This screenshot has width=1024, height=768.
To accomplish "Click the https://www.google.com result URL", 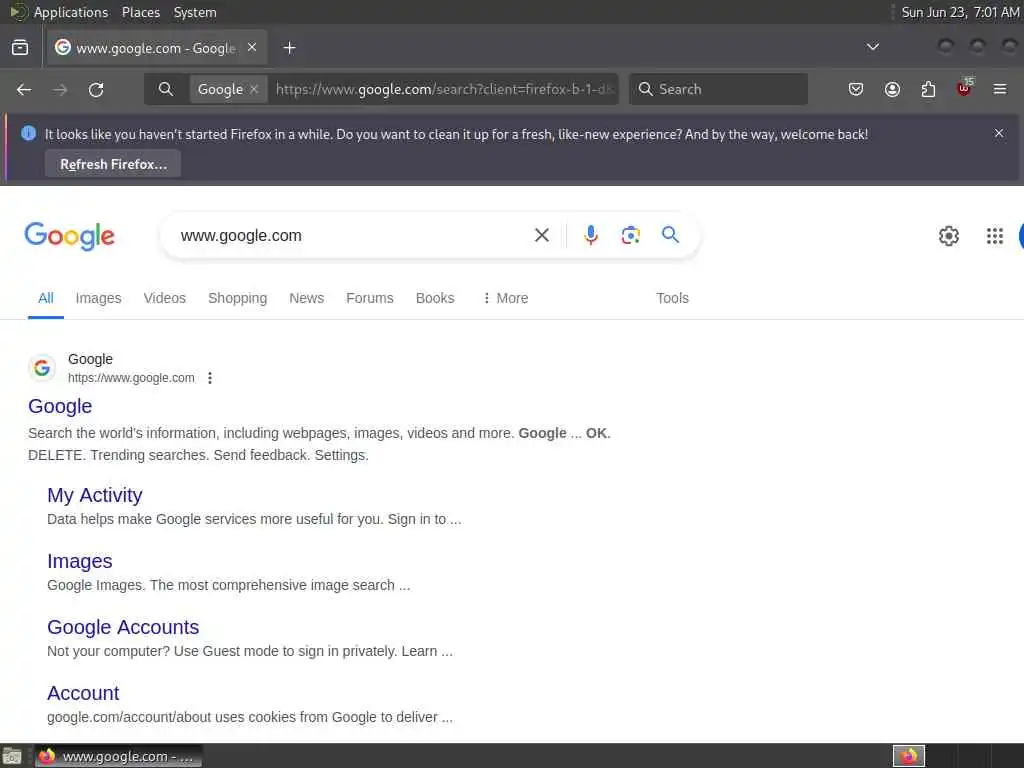I will 131,378.
